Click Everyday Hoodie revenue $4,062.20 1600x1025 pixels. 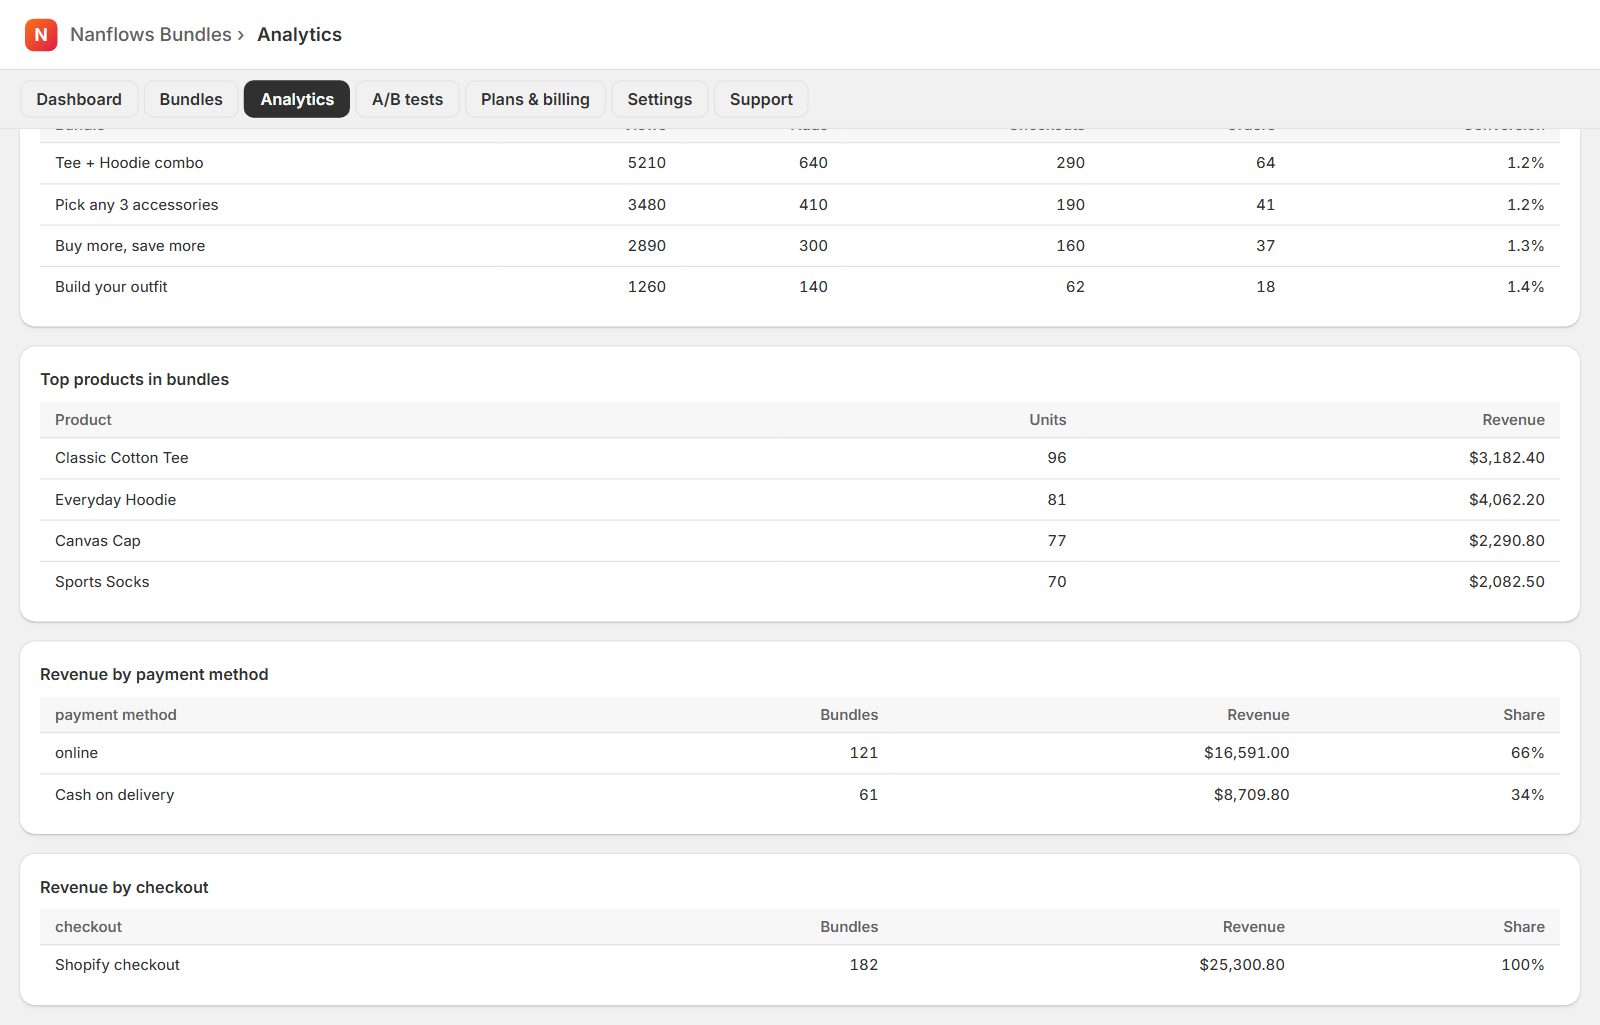coord(1507,500)
